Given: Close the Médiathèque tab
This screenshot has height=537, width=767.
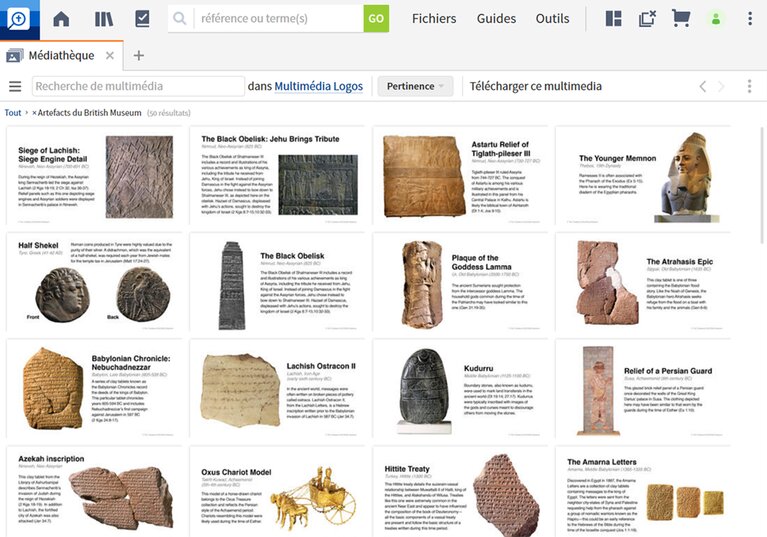Looking at the screenshot, I should click(110, 56).
